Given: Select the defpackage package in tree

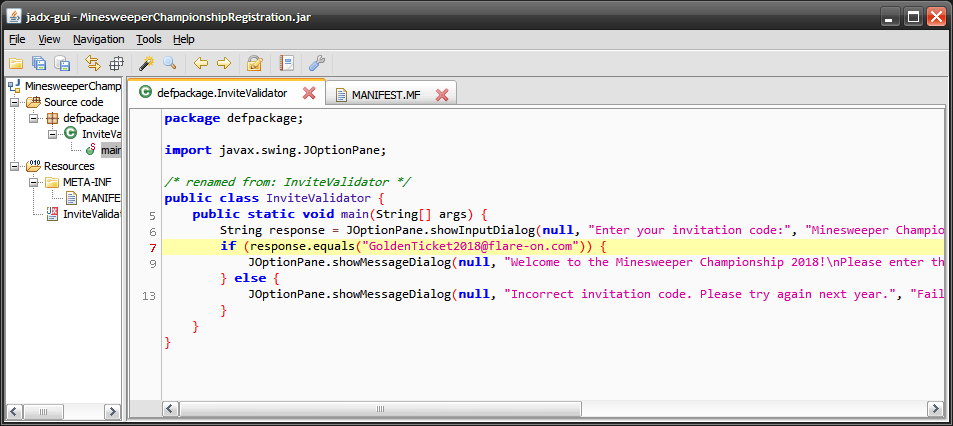Looking at the screenshot, I should click(91, 118).
